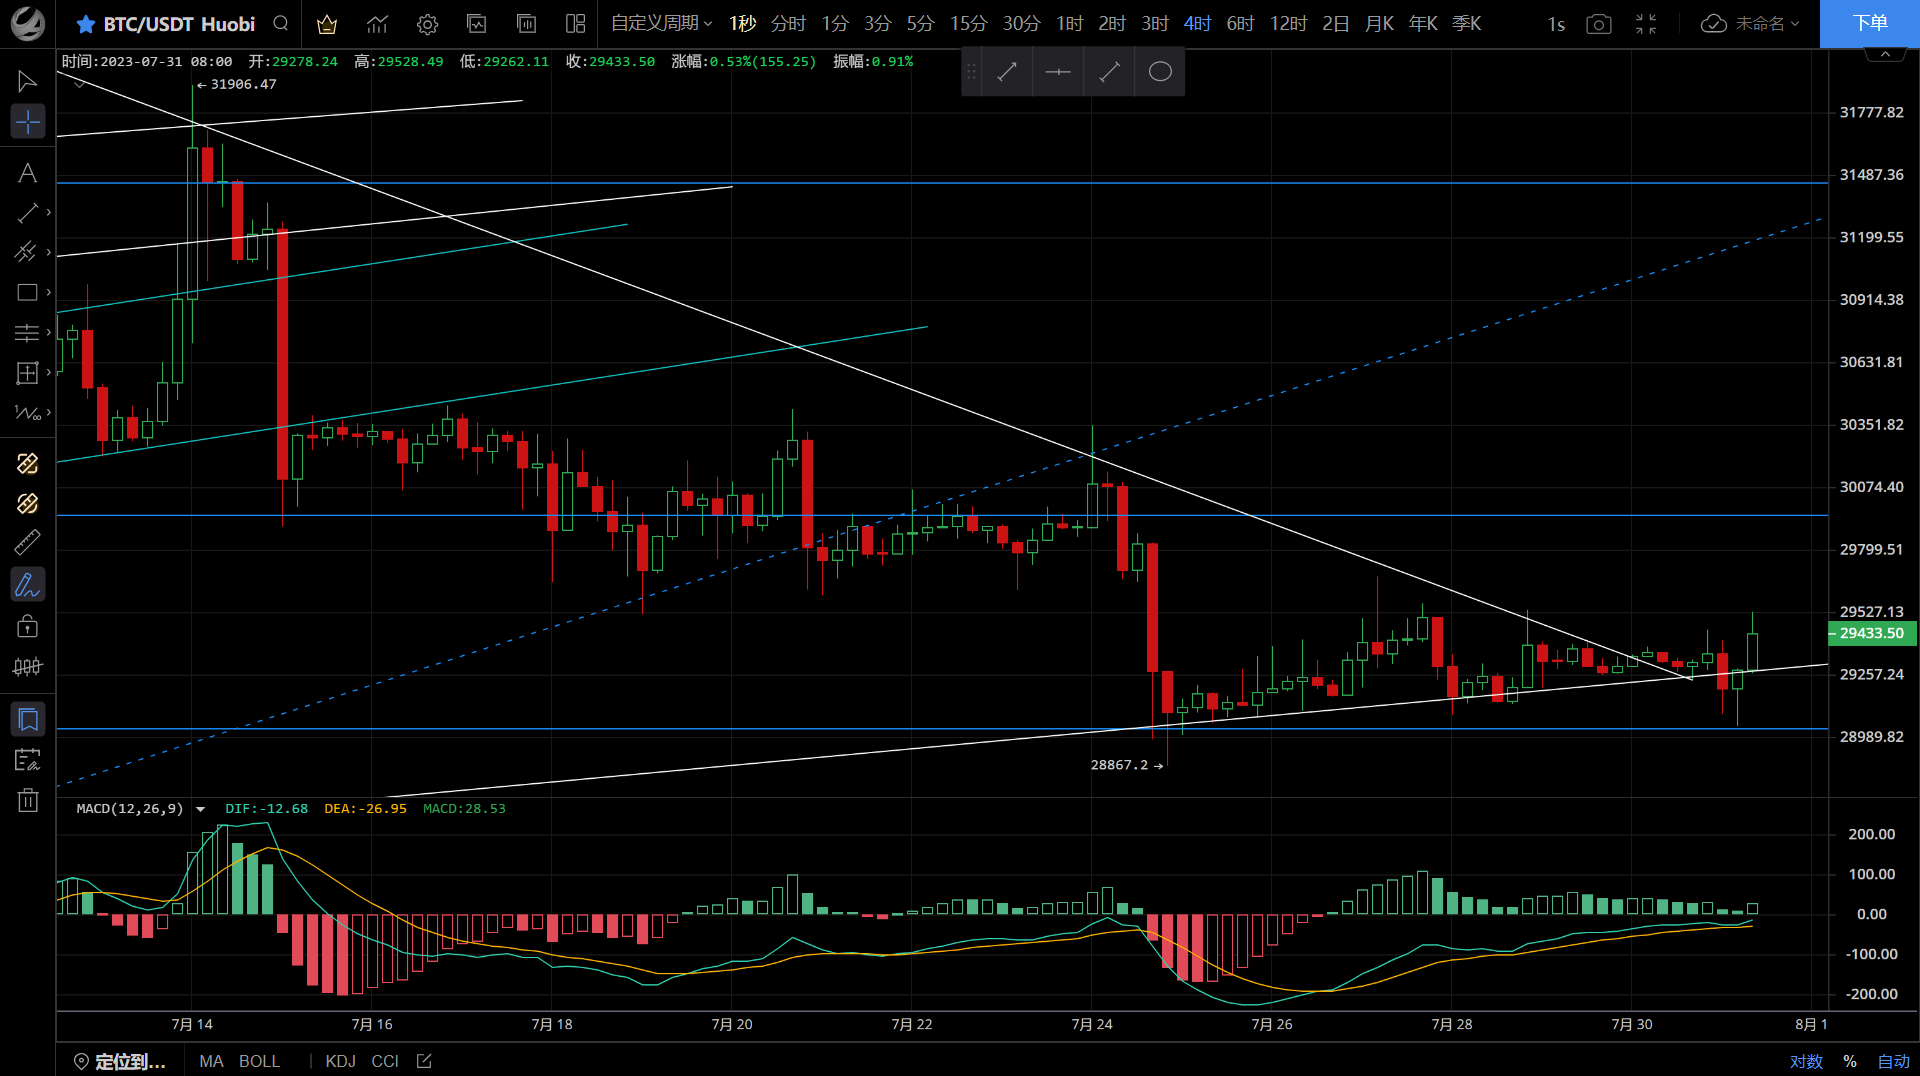Select the ruler measurement tool
Viewport: 1920px width, 1076px height.
(27, 543)
